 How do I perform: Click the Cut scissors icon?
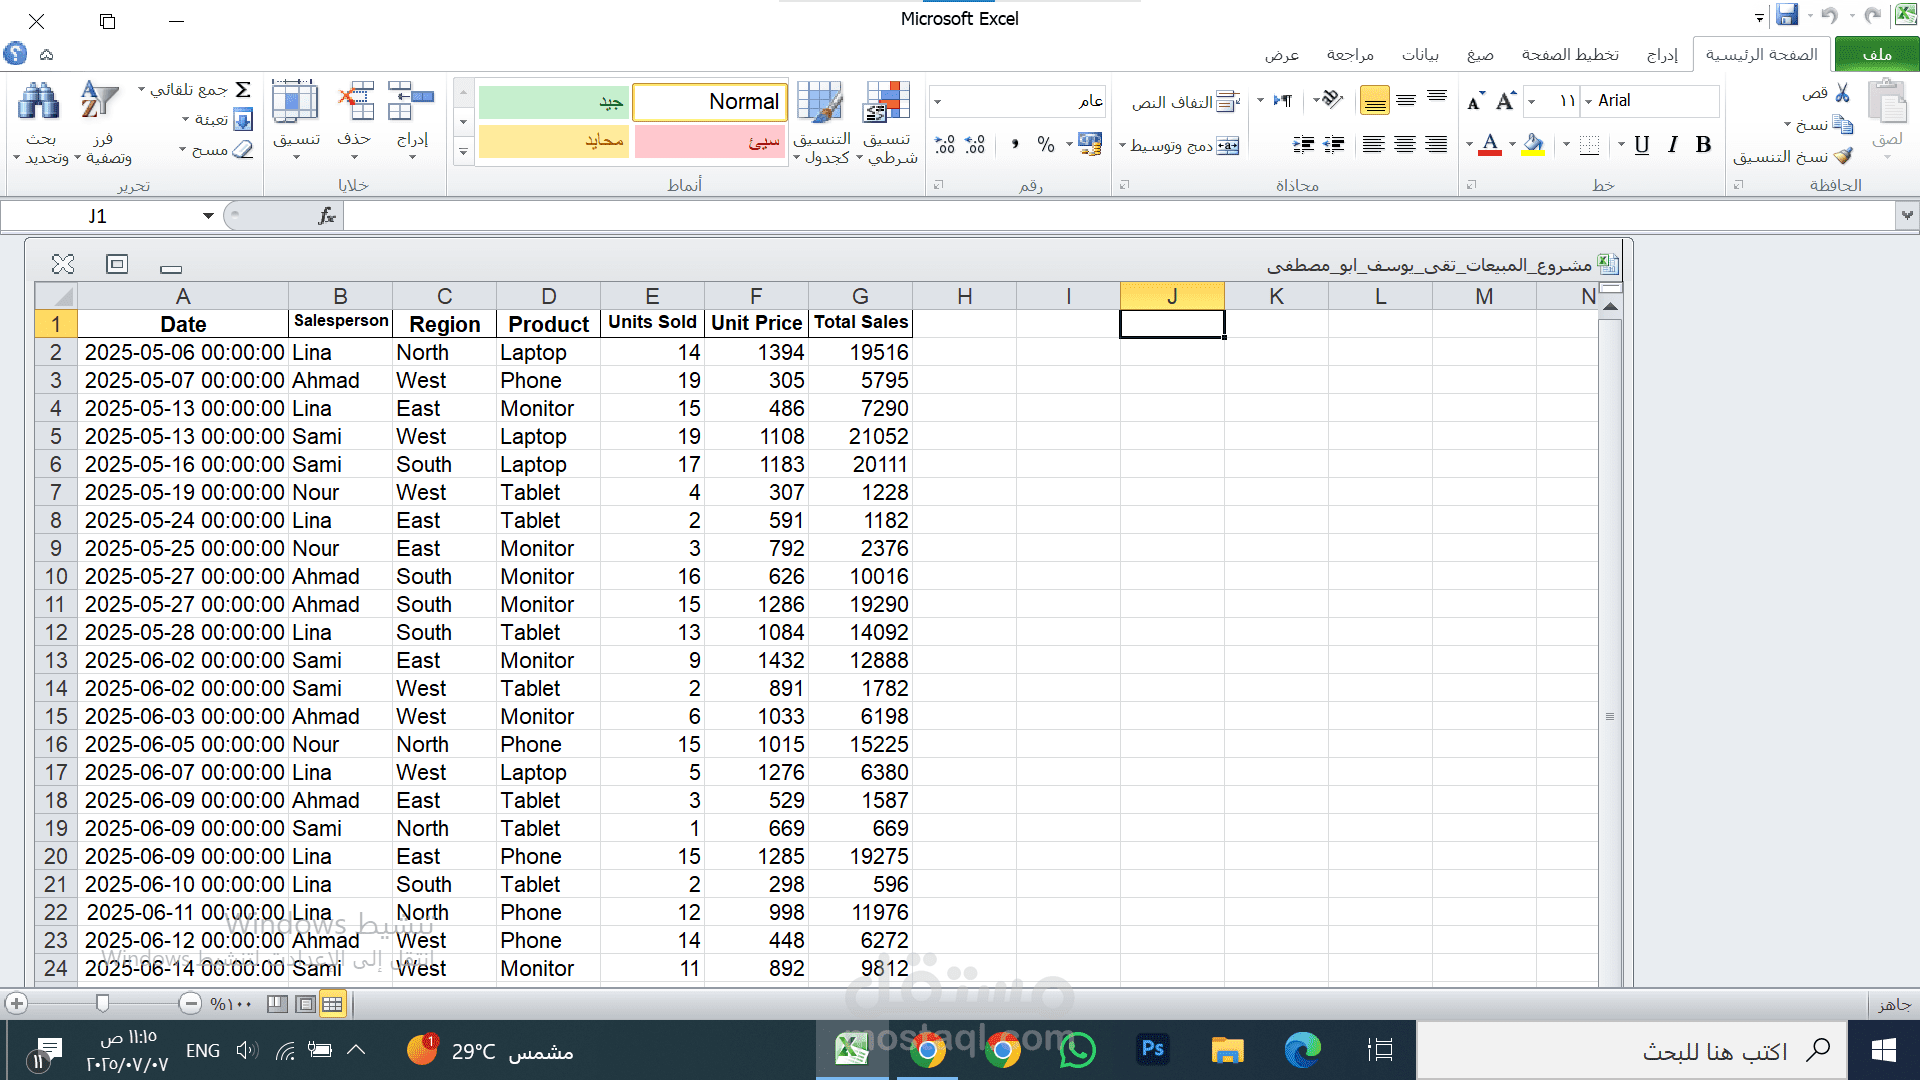pos(1842,93)
